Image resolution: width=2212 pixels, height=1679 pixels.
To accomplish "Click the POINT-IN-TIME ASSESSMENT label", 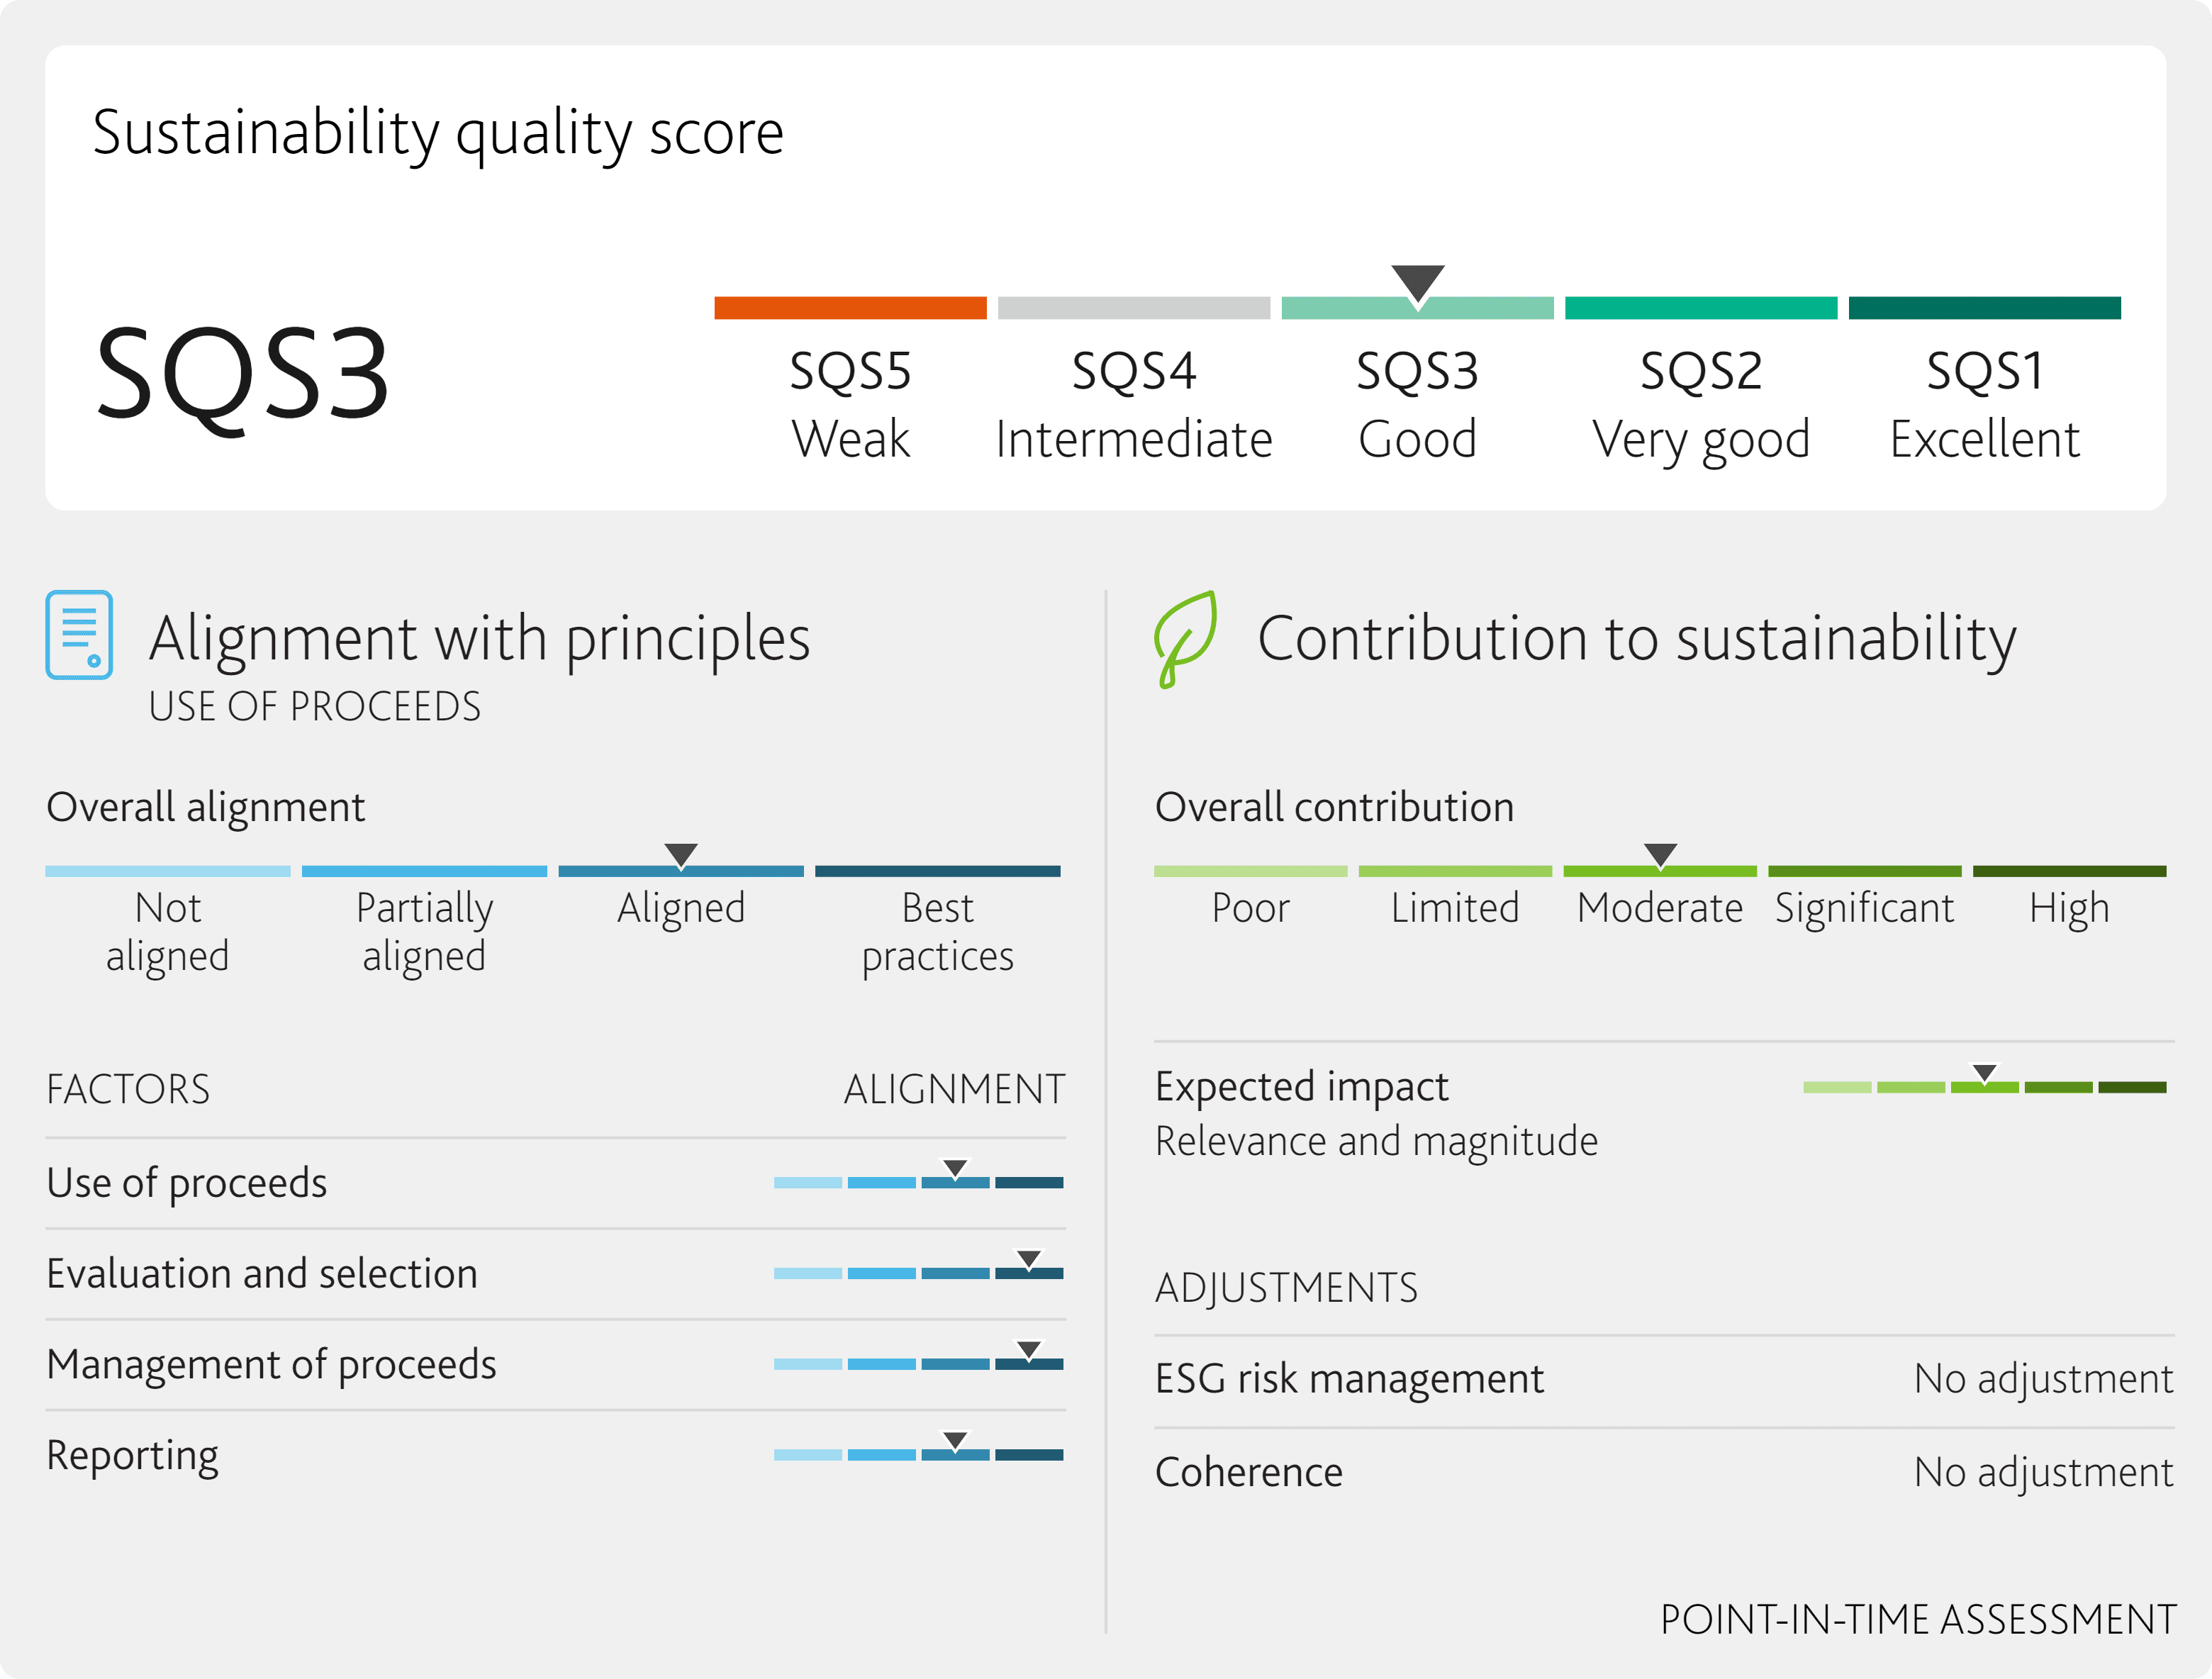I will pos(1917,1619).
